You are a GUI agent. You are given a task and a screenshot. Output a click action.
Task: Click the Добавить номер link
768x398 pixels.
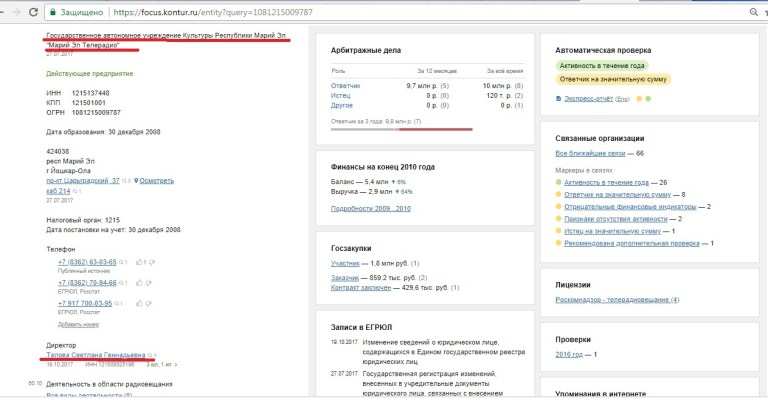tap(78, 325)
